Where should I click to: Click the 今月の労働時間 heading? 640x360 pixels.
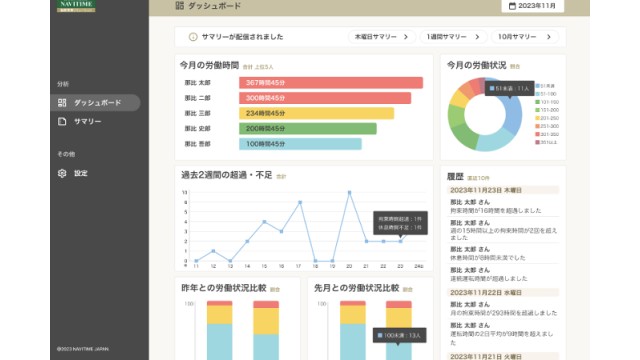tap(209, 65)
